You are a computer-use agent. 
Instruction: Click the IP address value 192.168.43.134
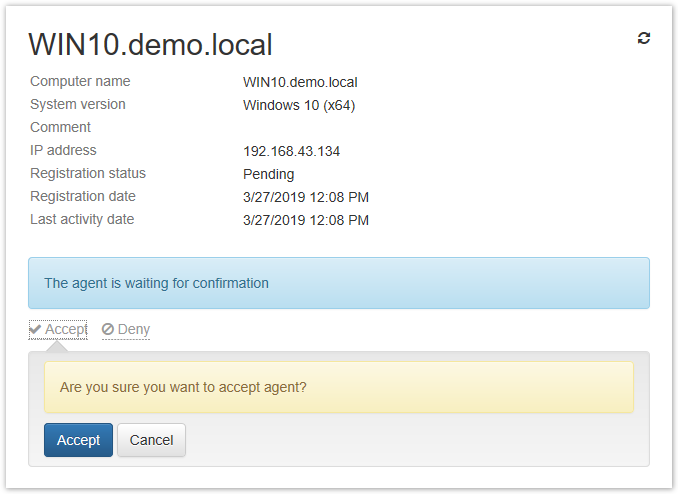(291, 151)
